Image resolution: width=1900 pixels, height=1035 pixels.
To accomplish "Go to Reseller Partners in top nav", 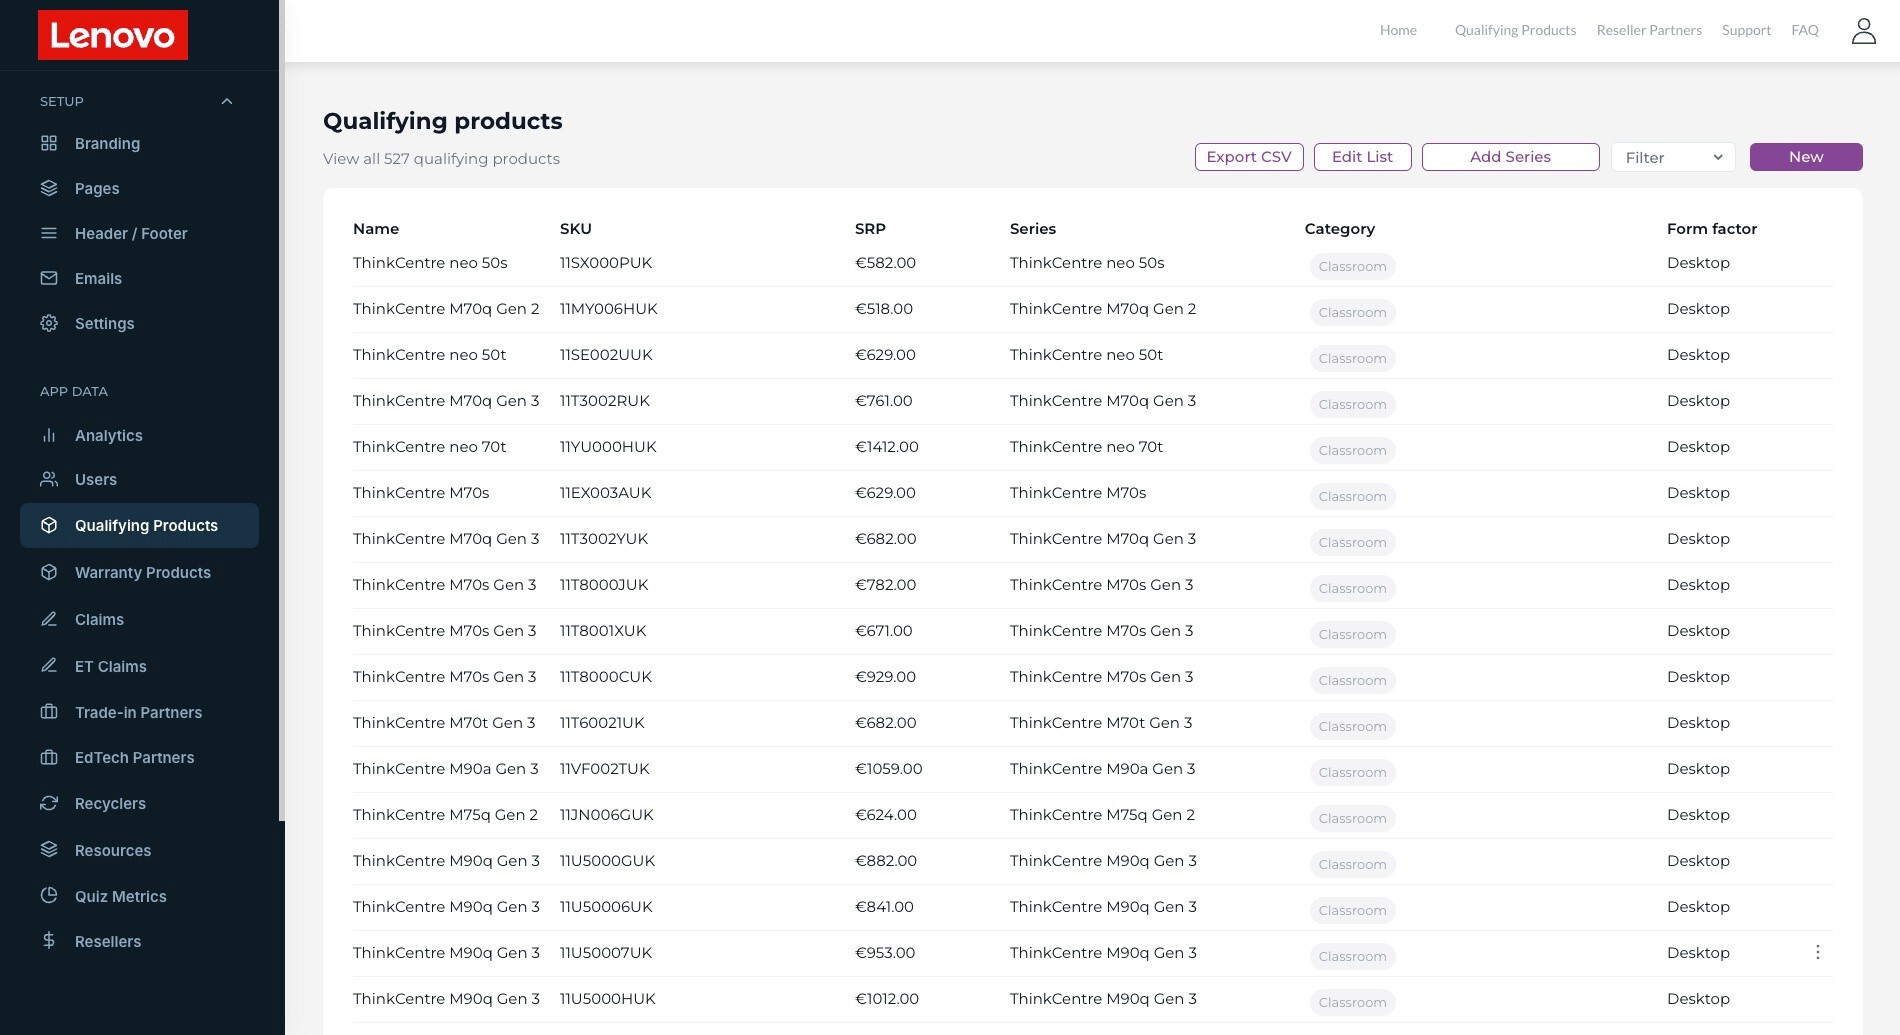I will point(1649,30).
